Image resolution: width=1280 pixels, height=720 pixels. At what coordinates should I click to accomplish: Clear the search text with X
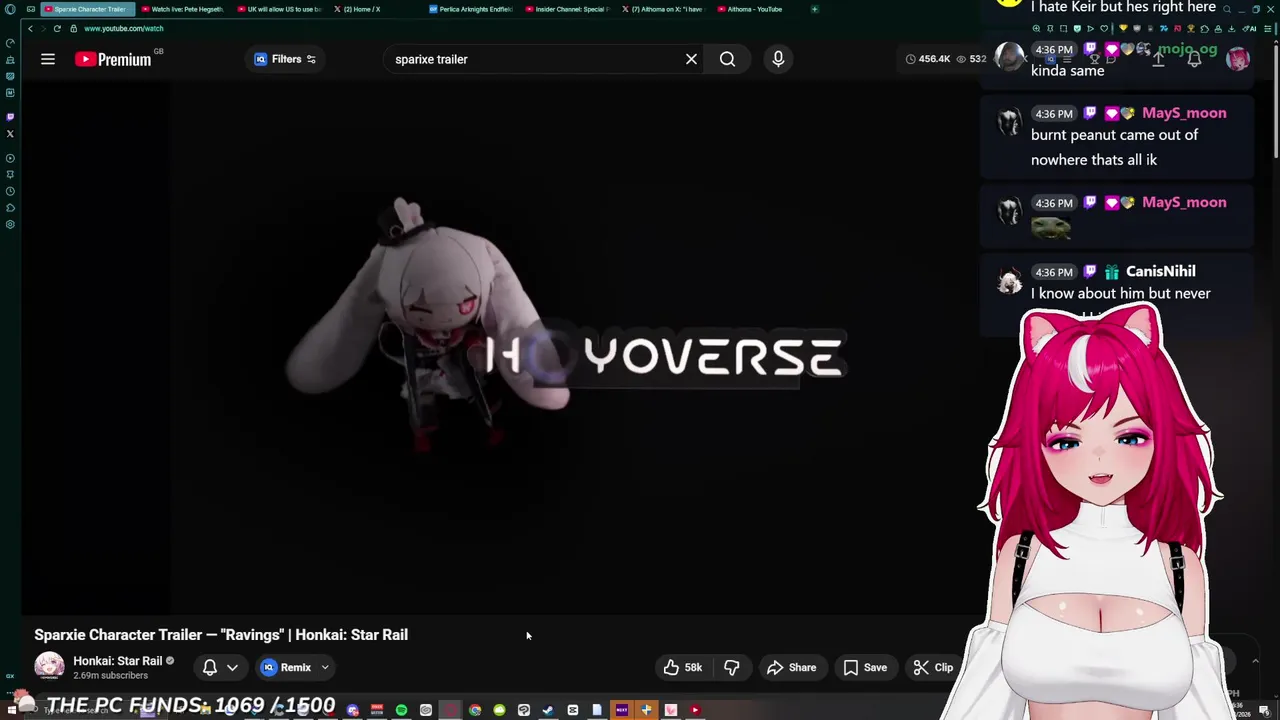coord(691,59)
